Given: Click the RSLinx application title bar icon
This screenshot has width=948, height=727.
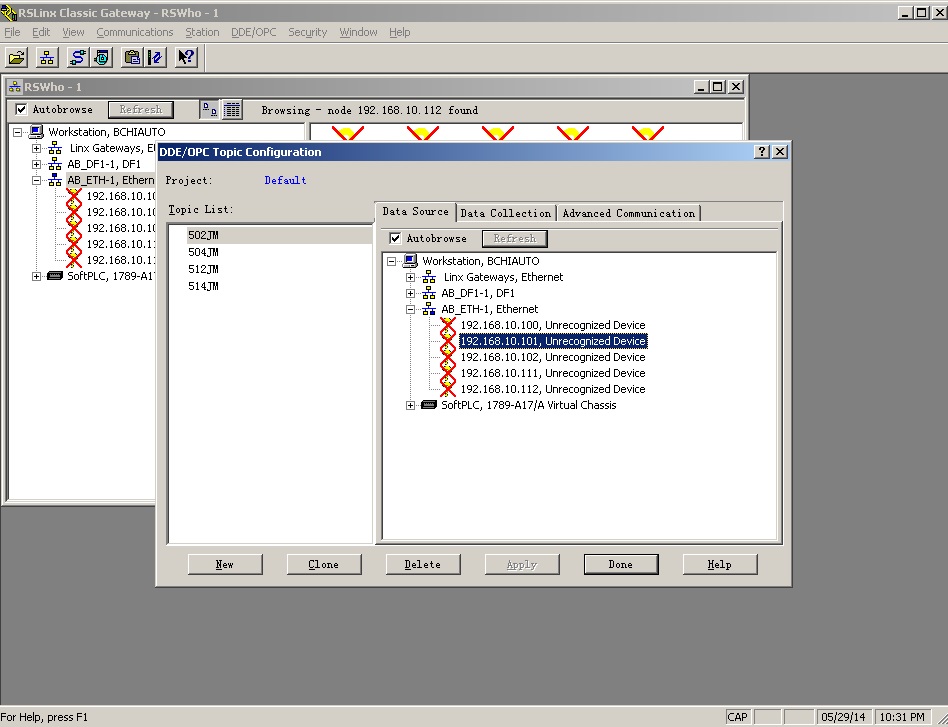Looking at the screenshot, I should pyautogui.click(x=8, y=13).
